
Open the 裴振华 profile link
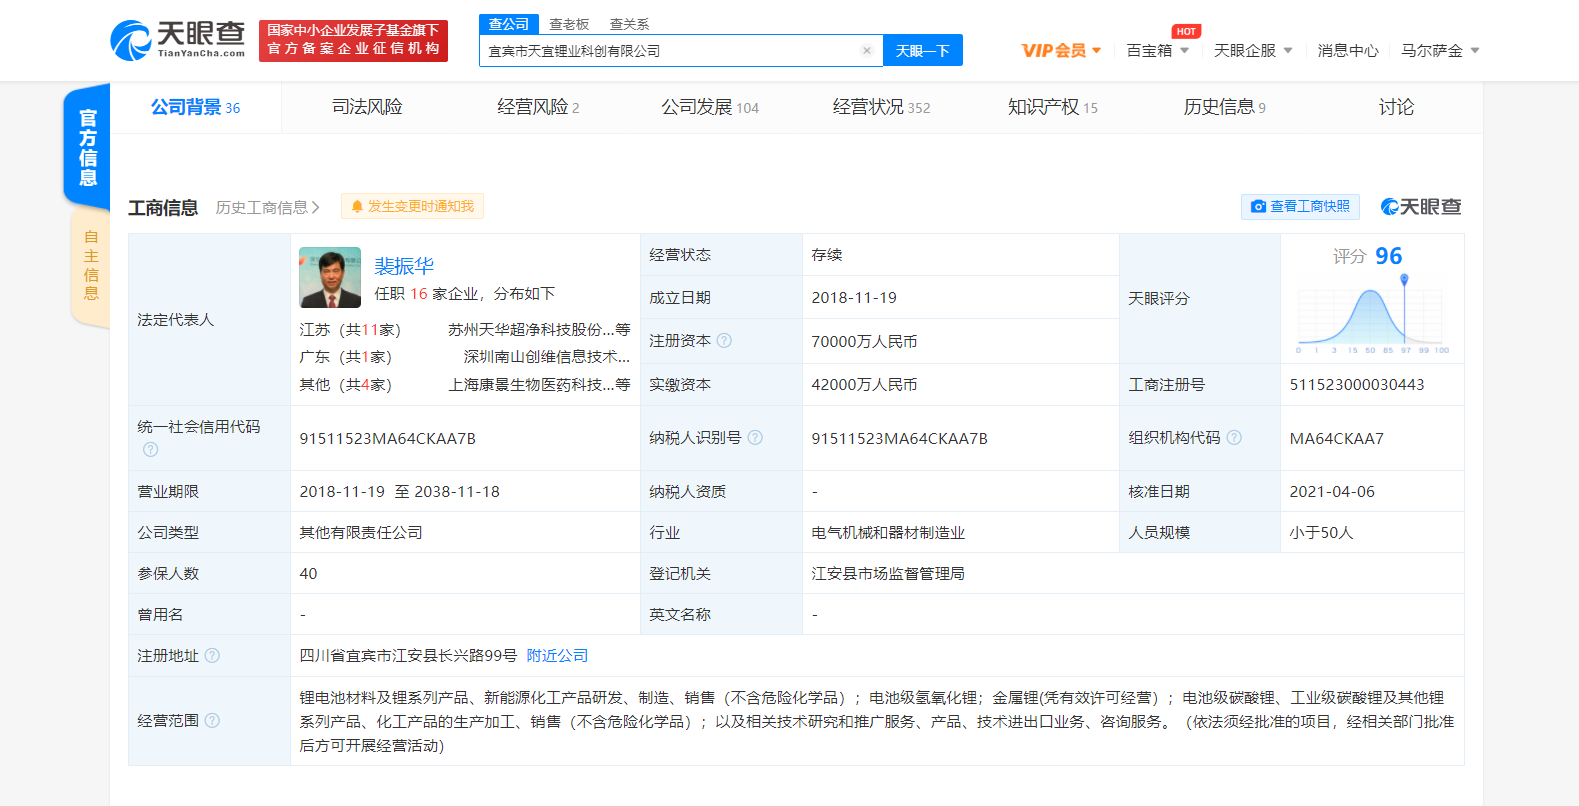point(404,266)
